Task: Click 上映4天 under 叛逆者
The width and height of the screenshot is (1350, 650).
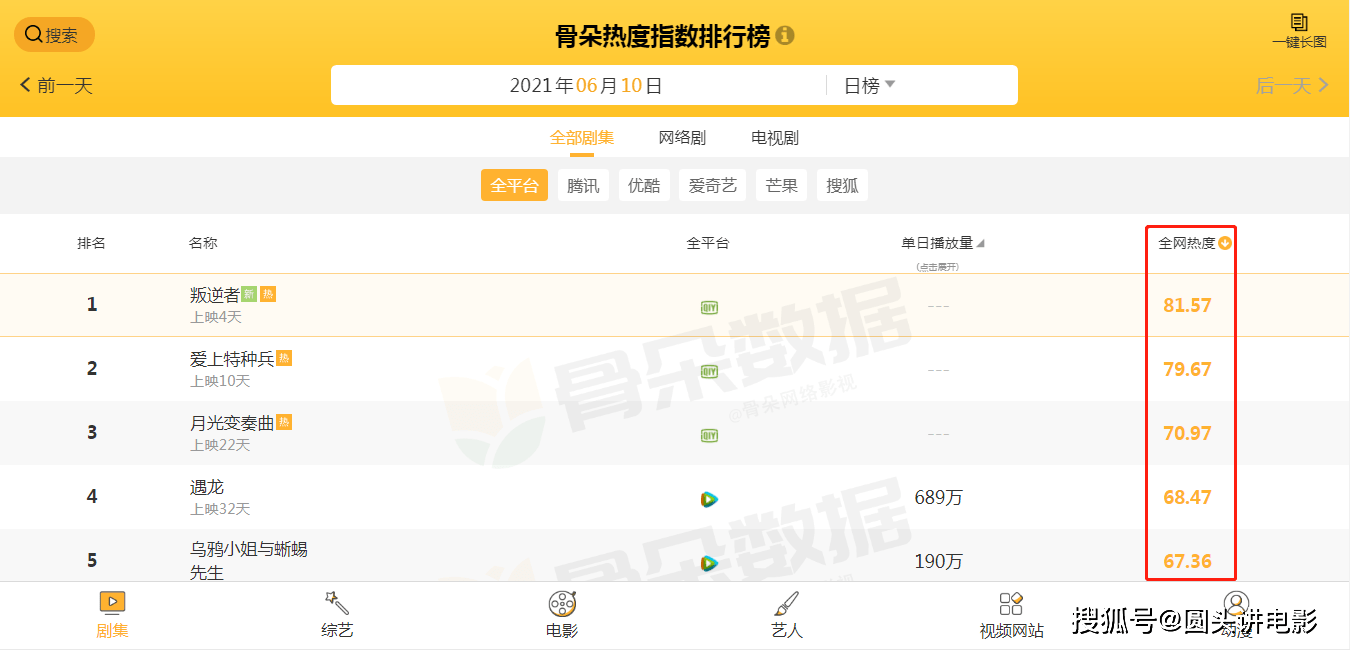Action: 216,318
